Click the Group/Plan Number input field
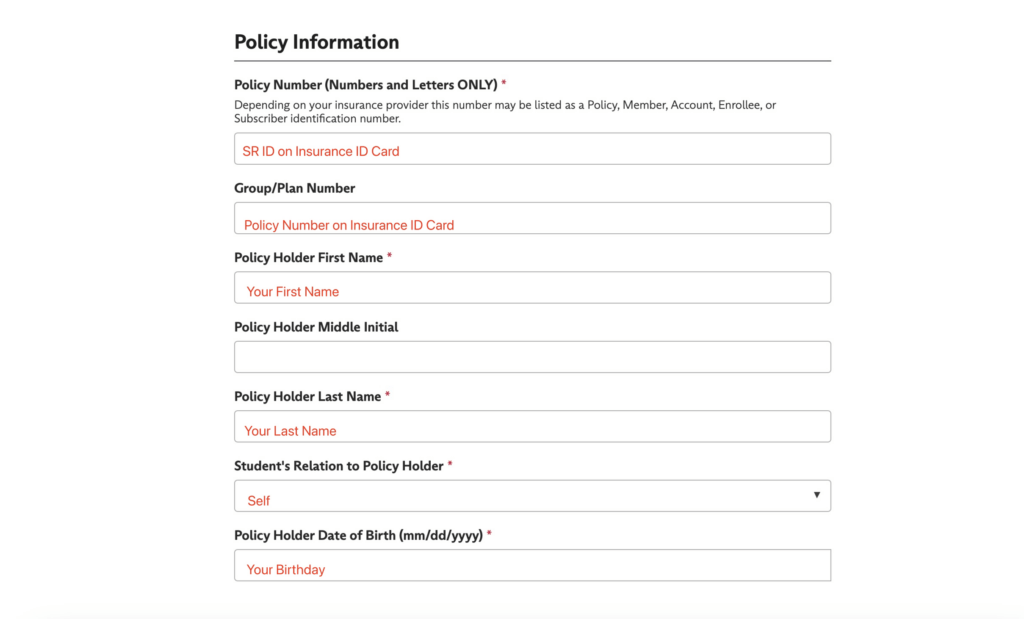Viewport: 1024px width, 619px height. click(x=532, y=218)
